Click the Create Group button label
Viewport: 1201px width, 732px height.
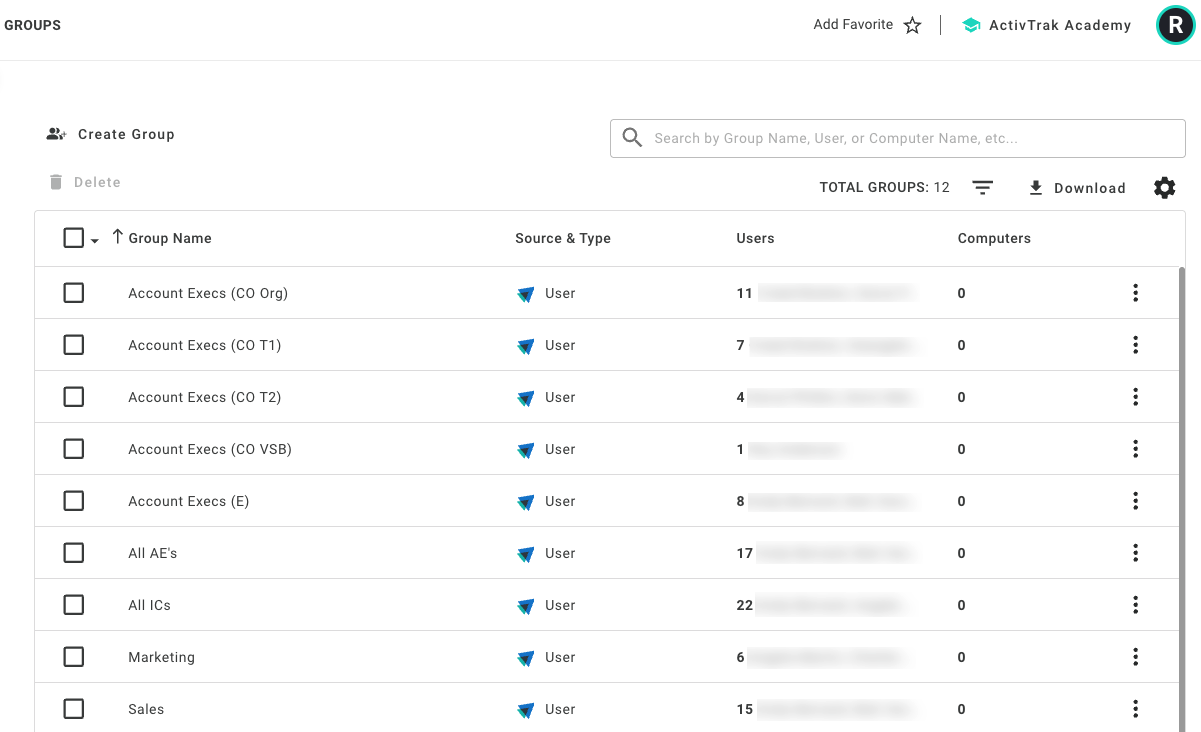(x=126, y=134)
